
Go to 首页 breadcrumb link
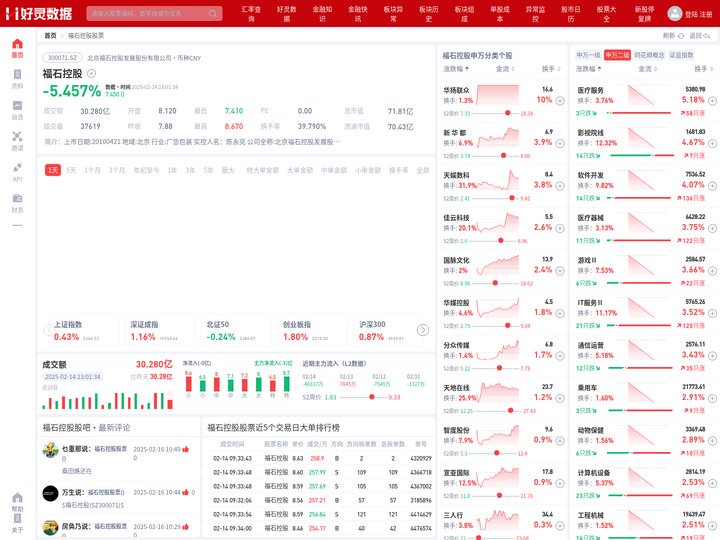click(x=51, y=35)
